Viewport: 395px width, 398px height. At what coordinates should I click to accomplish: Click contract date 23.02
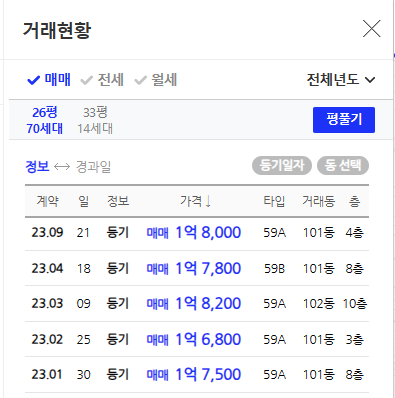pos(47,339)
